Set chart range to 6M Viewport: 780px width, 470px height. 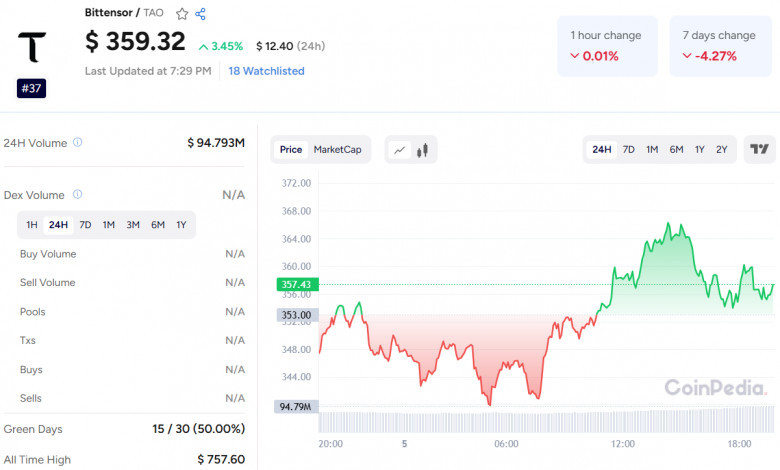(x=676, y=149)
